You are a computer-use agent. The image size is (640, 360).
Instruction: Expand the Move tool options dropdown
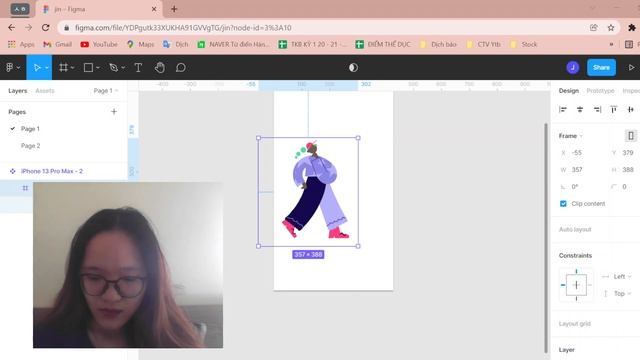click(x=47, y=68)
